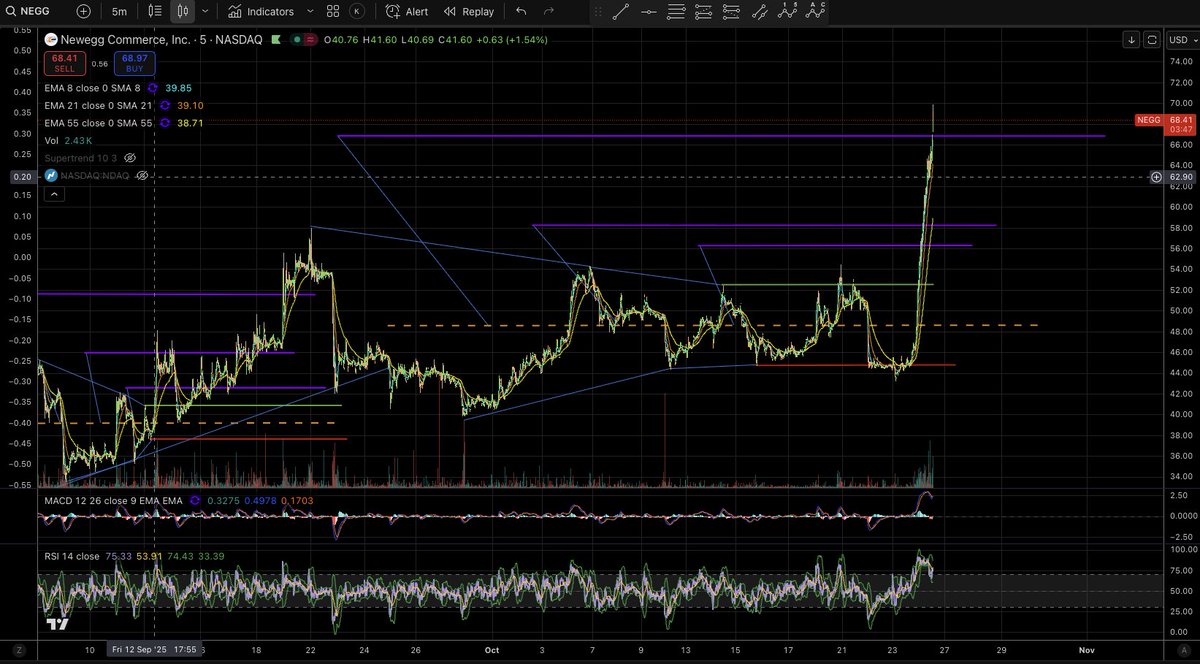Click the refresh icon next to EMA 8
This screenshot has height=664, width=1200.
point(152,87)
